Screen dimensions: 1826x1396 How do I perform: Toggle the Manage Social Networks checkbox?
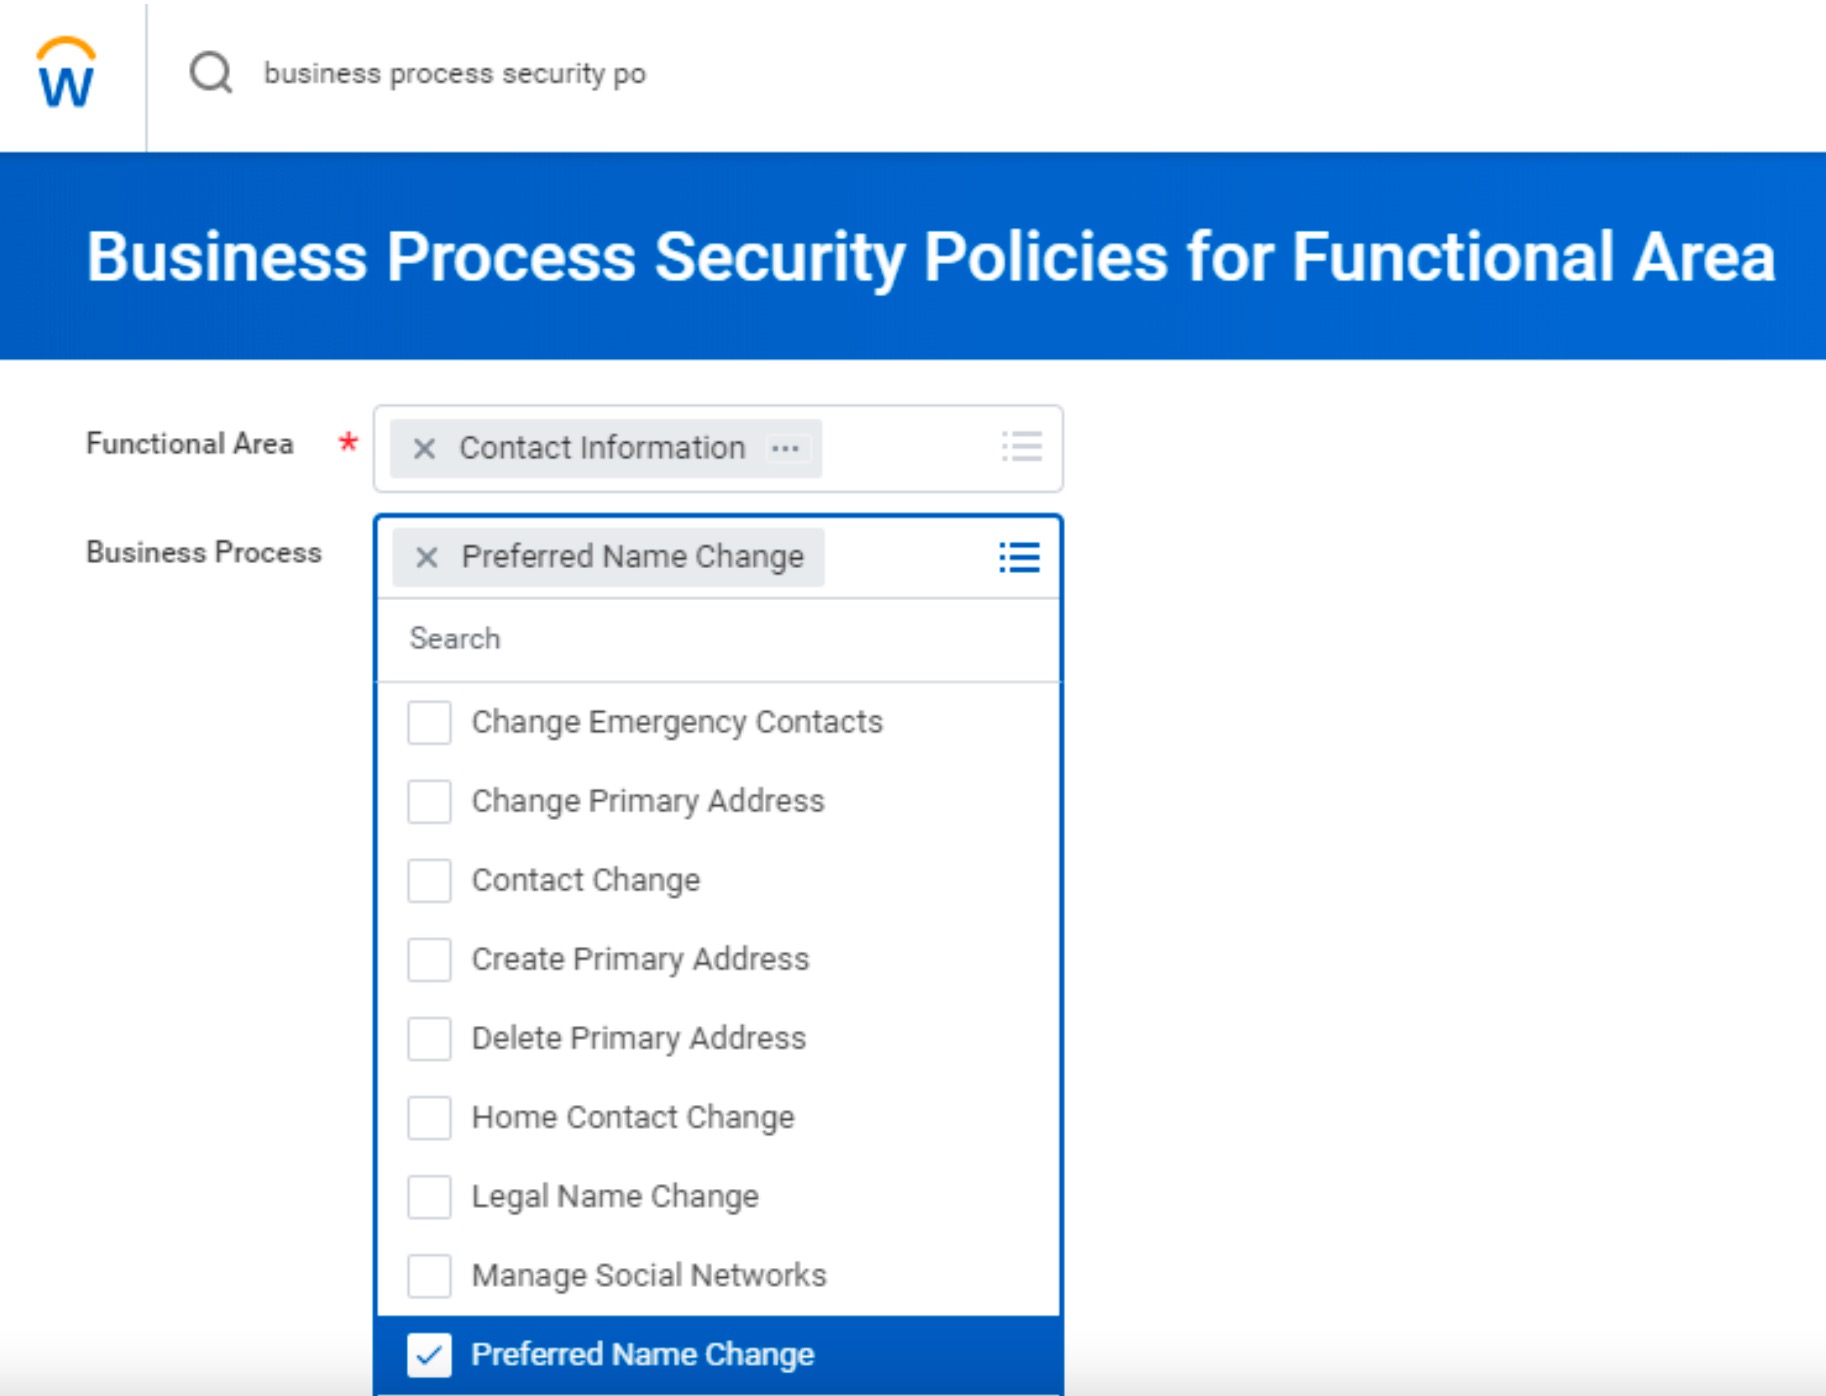click(x=429, y=1276)
